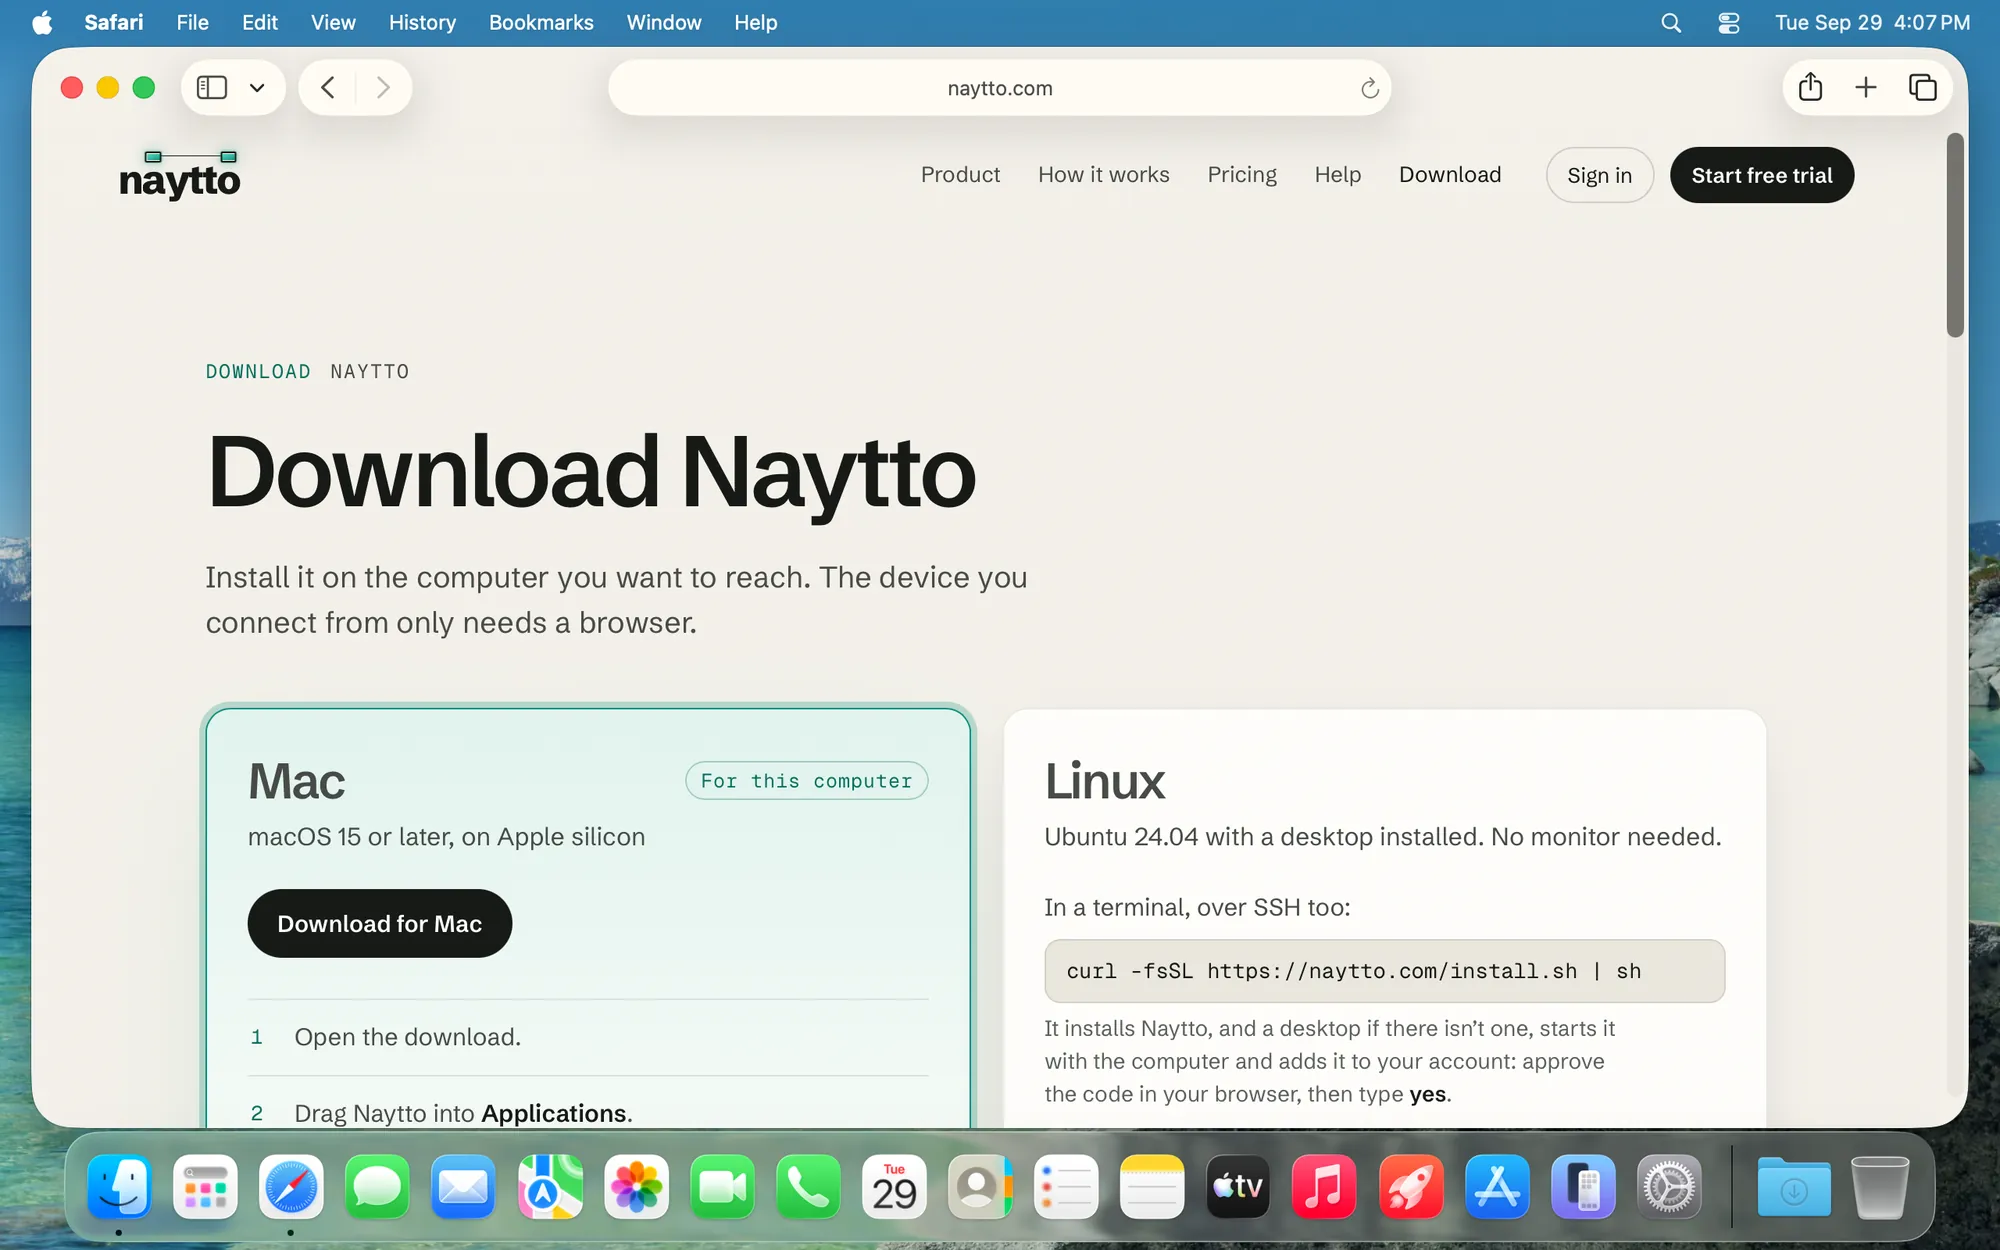2000x1250 pixels.
Task: Reload the naytto.com page
Action: pos(1369,88)
